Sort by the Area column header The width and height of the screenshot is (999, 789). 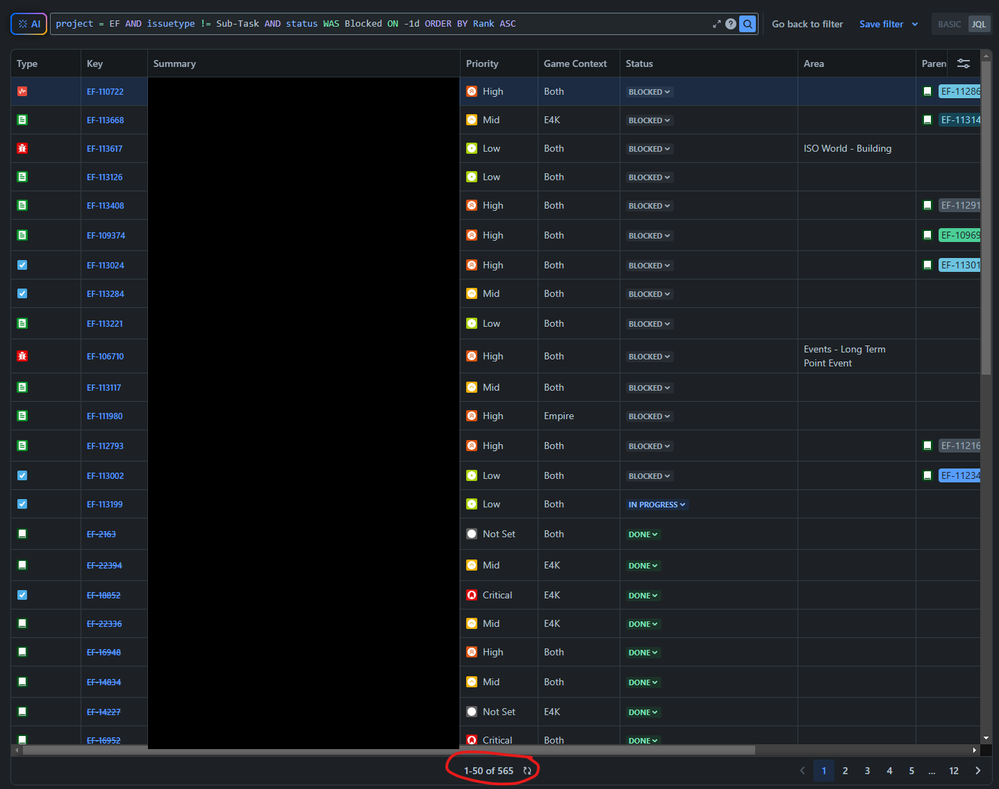pyautogui.click(x=814, y=64)
